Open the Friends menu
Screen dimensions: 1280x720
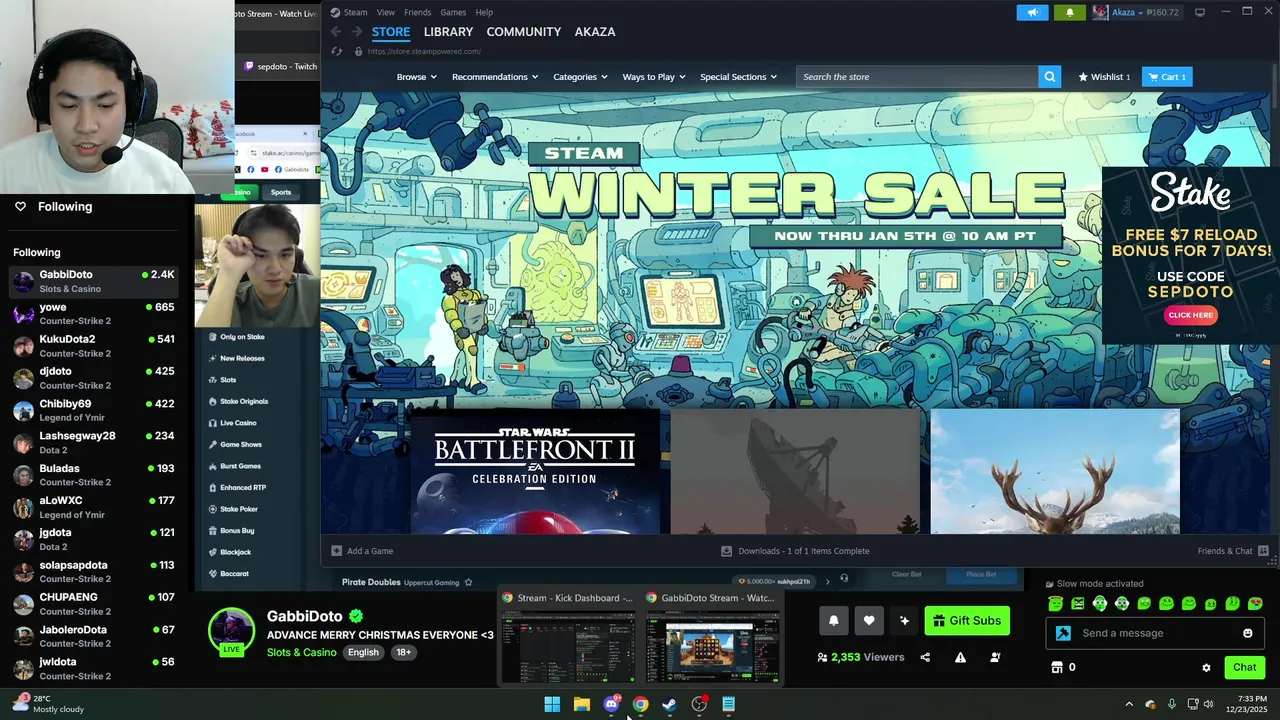(x=417, y=12)
